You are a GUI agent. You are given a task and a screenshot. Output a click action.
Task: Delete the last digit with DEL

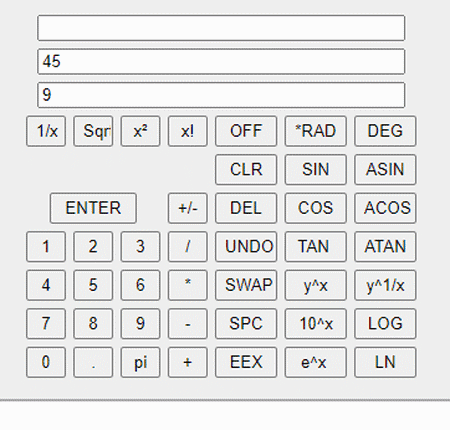point(246,208)
